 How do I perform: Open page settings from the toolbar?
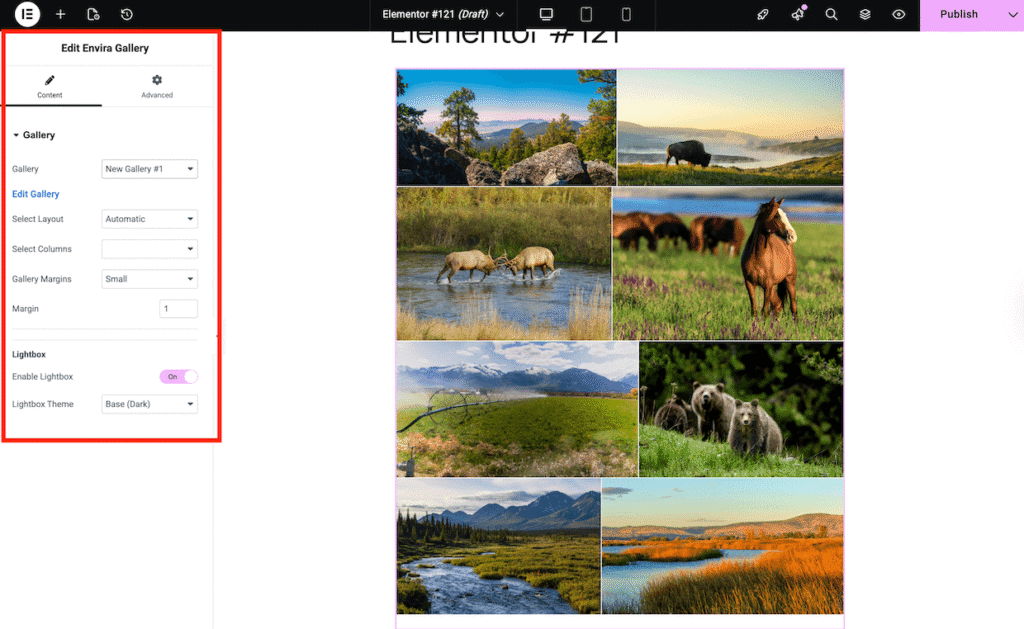[93, 14]
